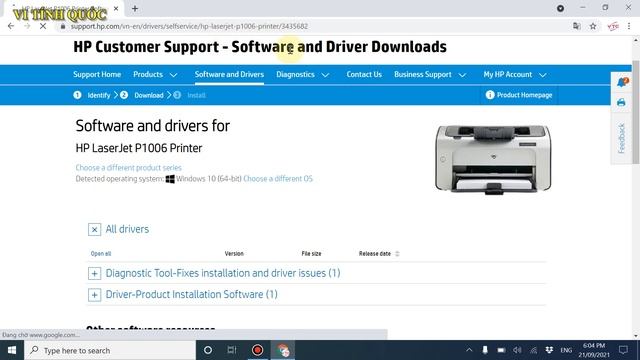640x360 pixels.
Task: Open the volume control in the tray
Action: [517, 350]
